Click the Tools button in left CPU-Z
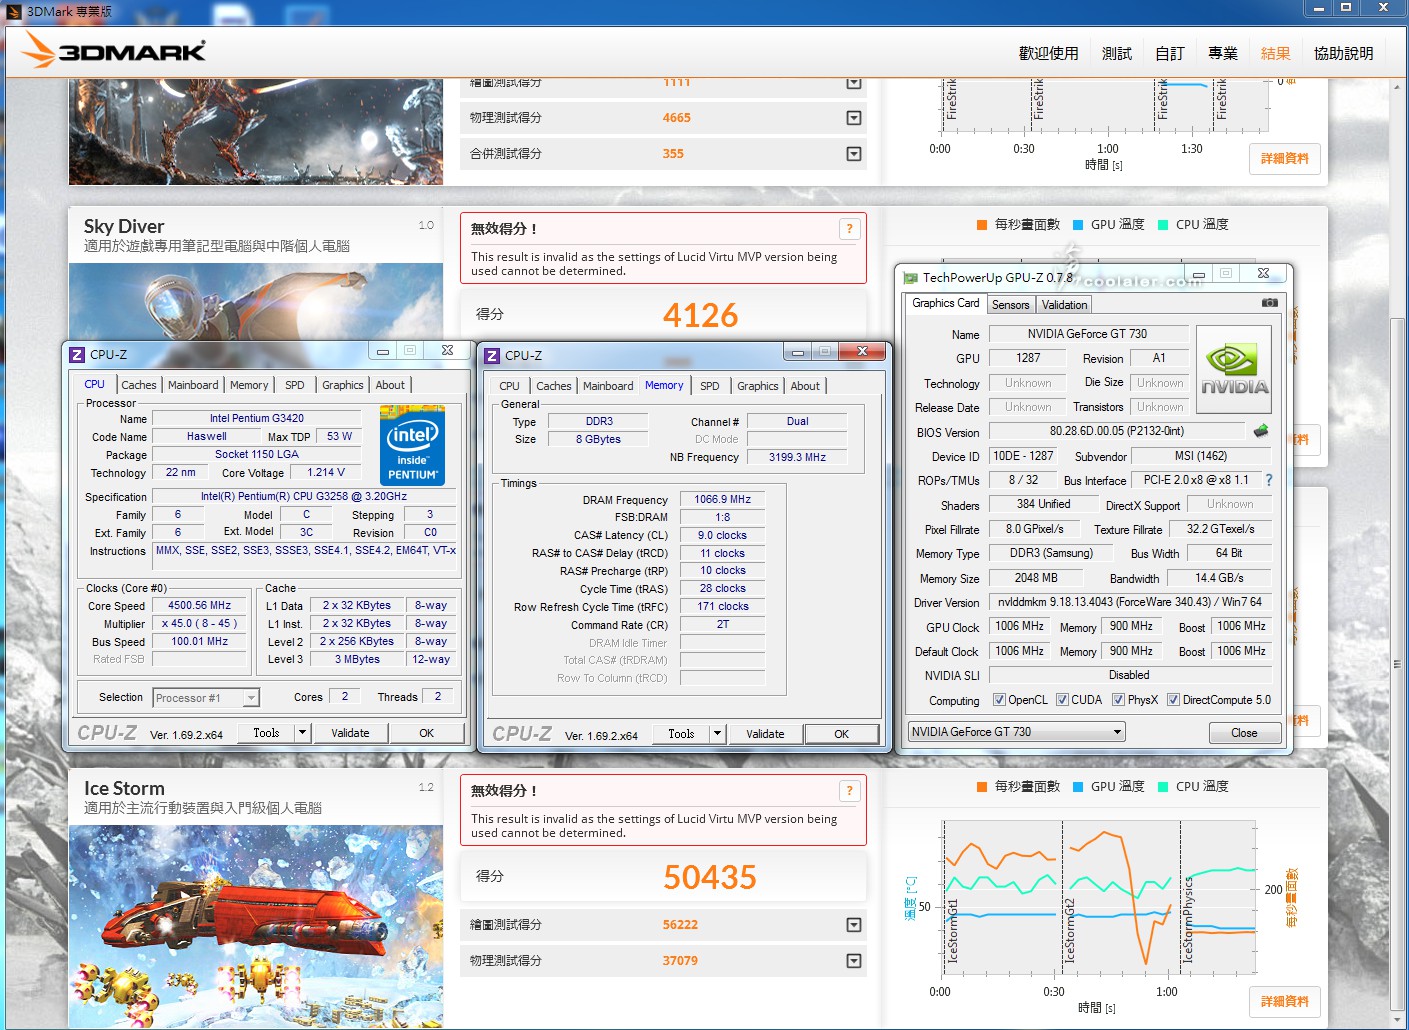The height and width of the screenshot is (1030, 1409). pyautogui.click(x=266, y=733)
